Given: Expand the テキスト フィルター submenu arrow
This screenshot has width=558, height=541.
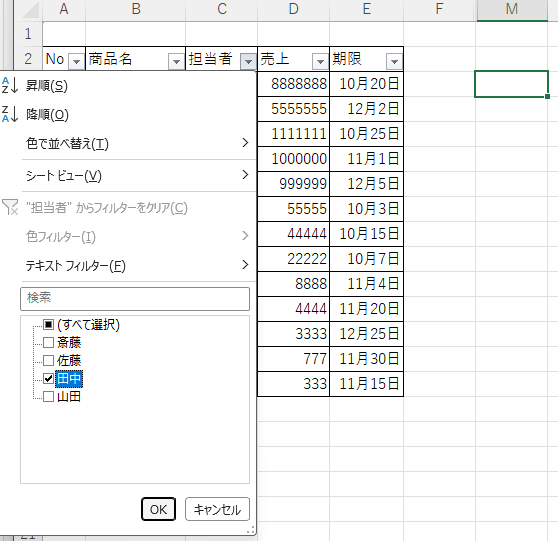Looking at the screenshot, I should coord(245,264).
